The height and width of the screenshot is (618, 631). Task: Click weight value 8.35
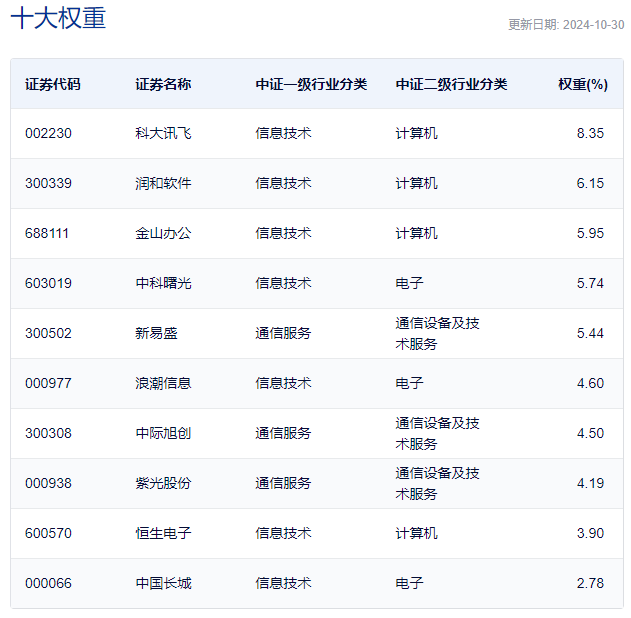[590, 133]
